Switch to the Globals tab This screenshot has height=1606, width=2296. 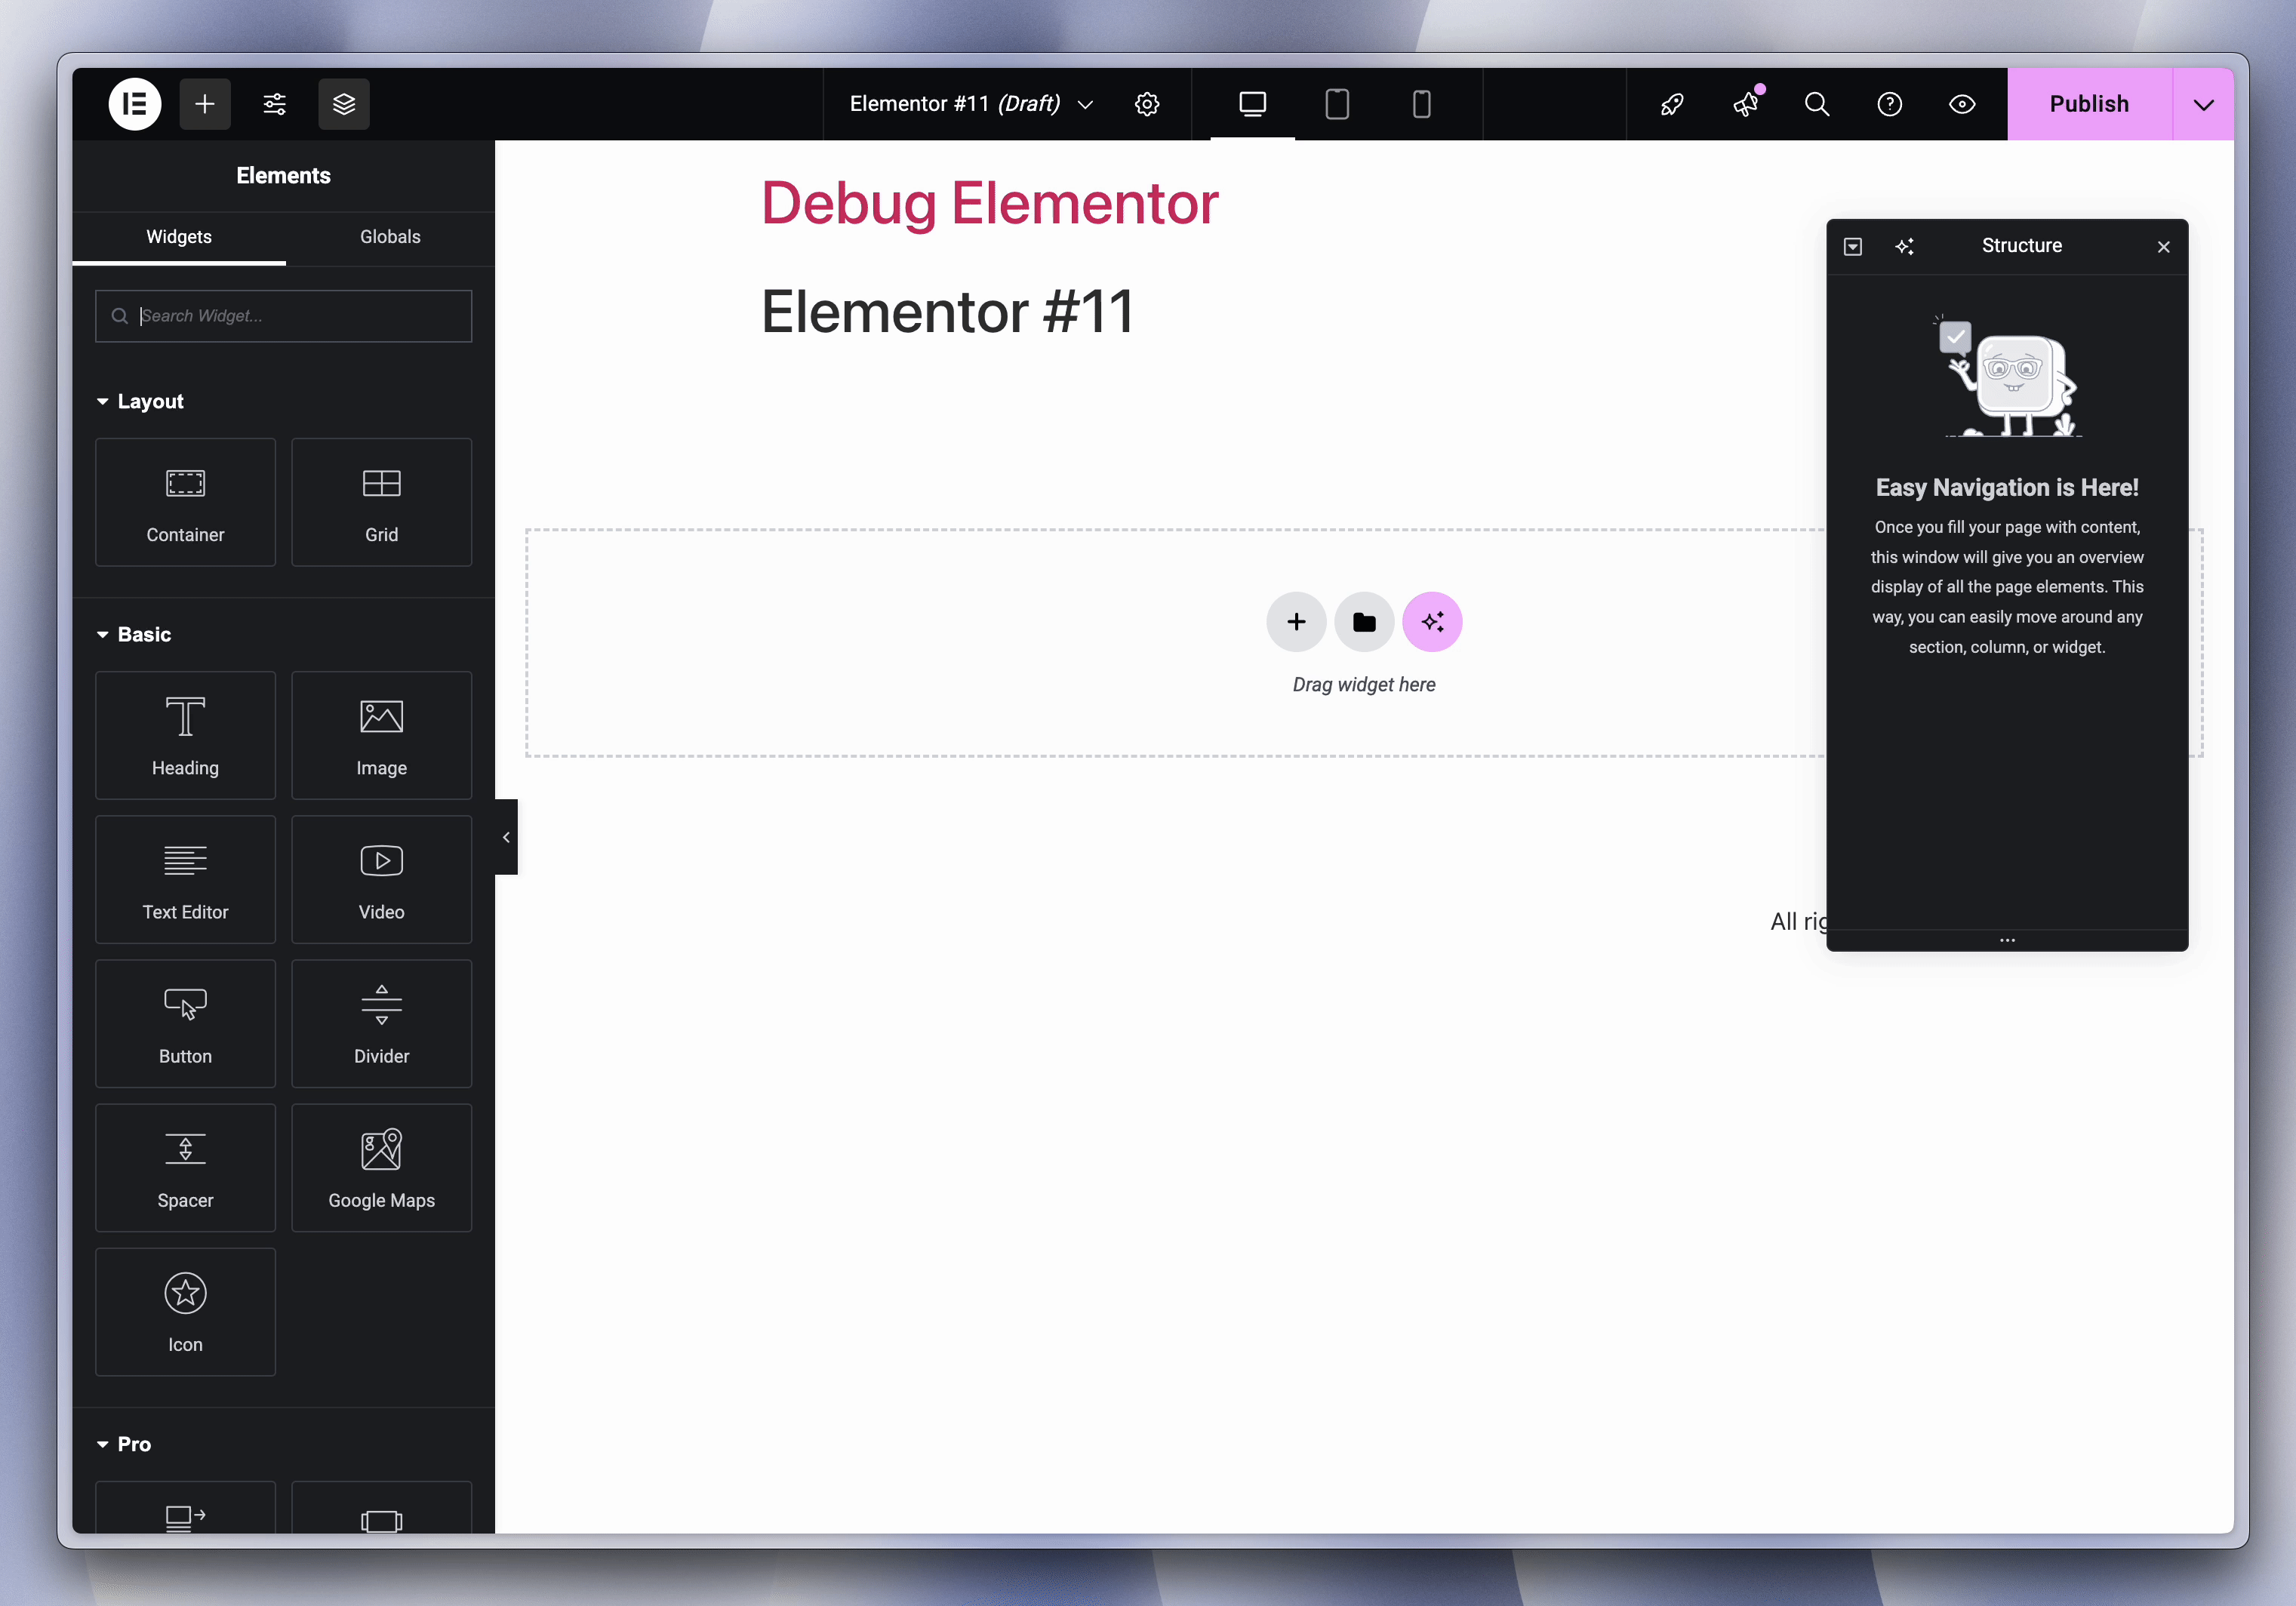click(x=390, y=237)
